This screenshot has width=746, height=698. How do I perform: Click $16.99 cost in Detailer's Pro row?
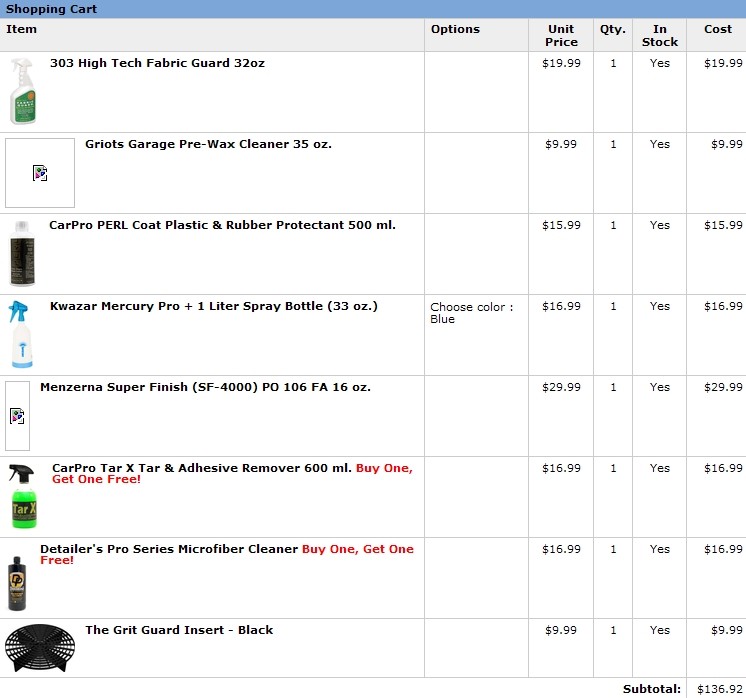coord(723,550)
